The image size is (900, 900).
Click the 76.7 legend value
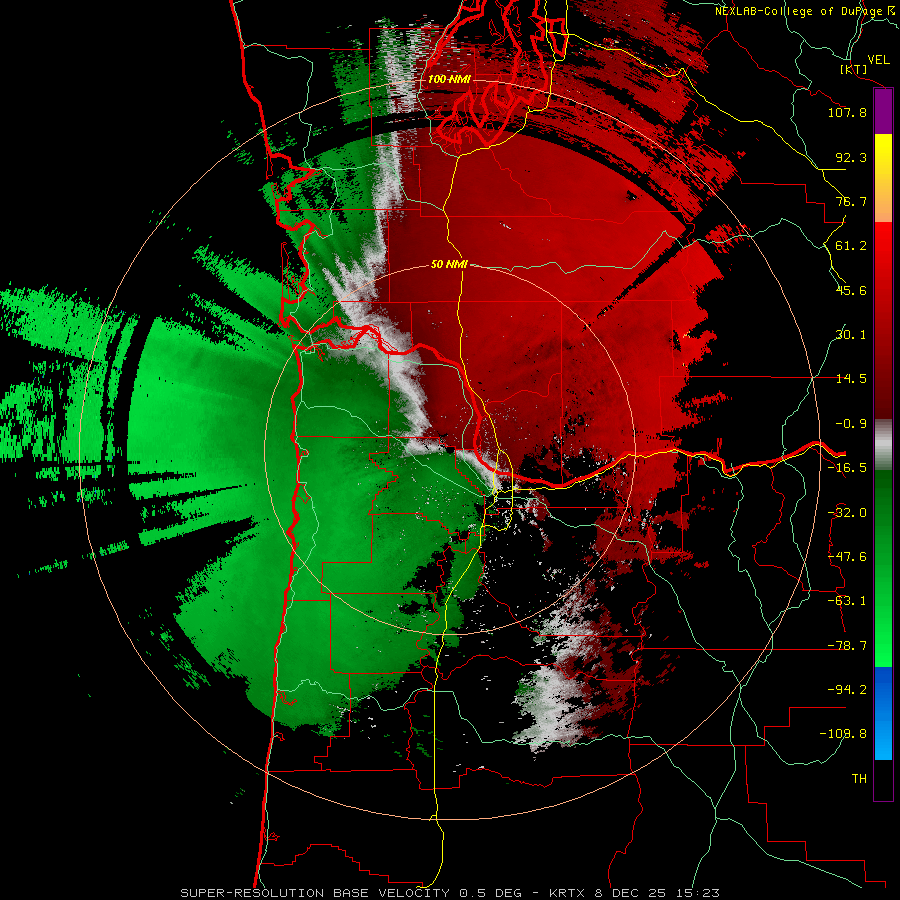851,201
